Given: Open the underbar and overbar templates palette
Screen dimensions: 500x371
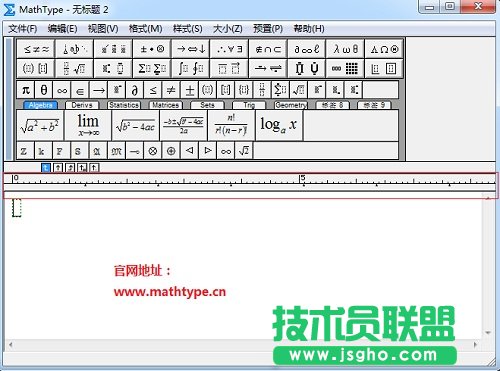Looking at the screenshot, I should (229, 69).
